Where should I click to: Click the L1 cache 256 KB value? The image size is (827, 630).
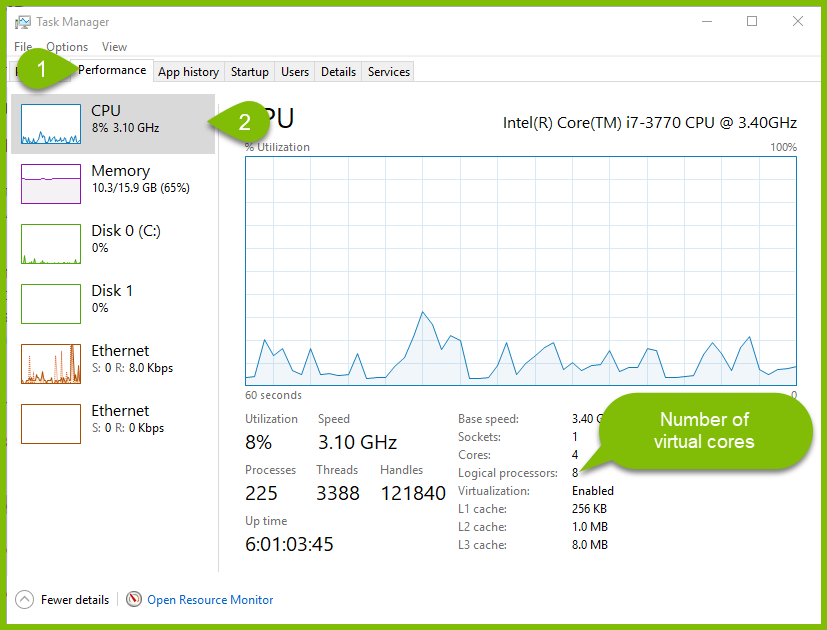click(589, 509)
